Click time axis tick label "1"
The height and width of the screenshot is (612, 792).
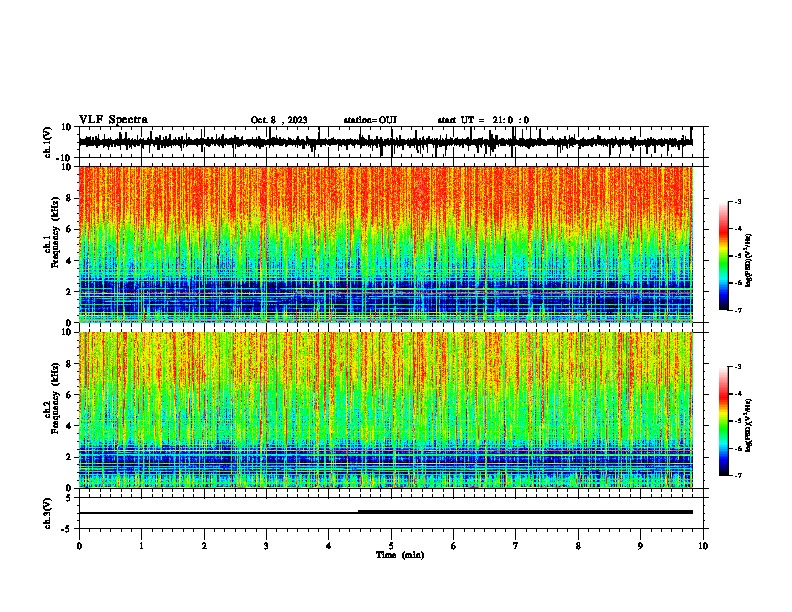click(141, 546)
